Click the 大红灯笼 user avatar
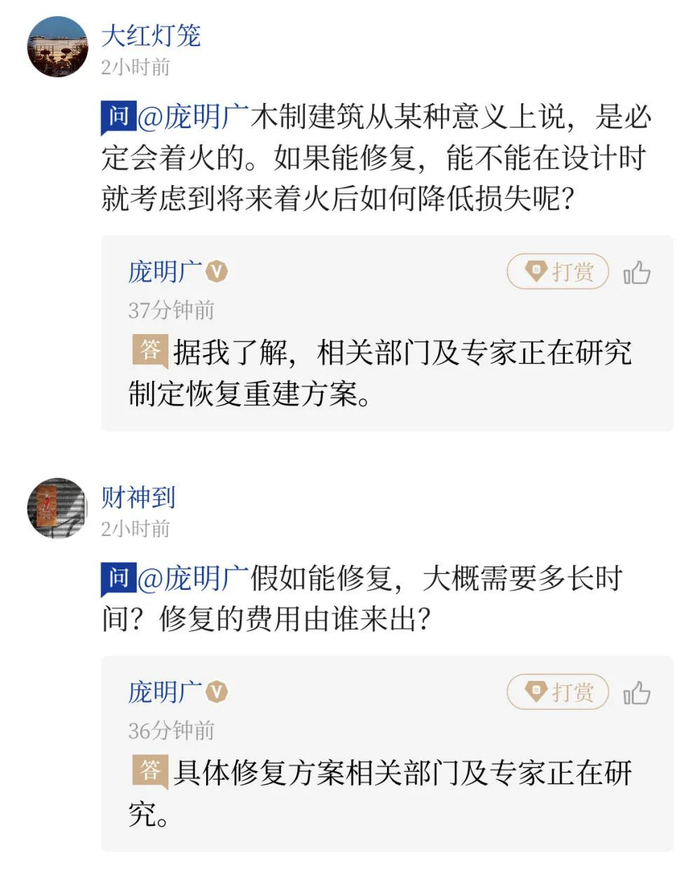The width and height of the screenshot is (700, 875). [57, 47]
